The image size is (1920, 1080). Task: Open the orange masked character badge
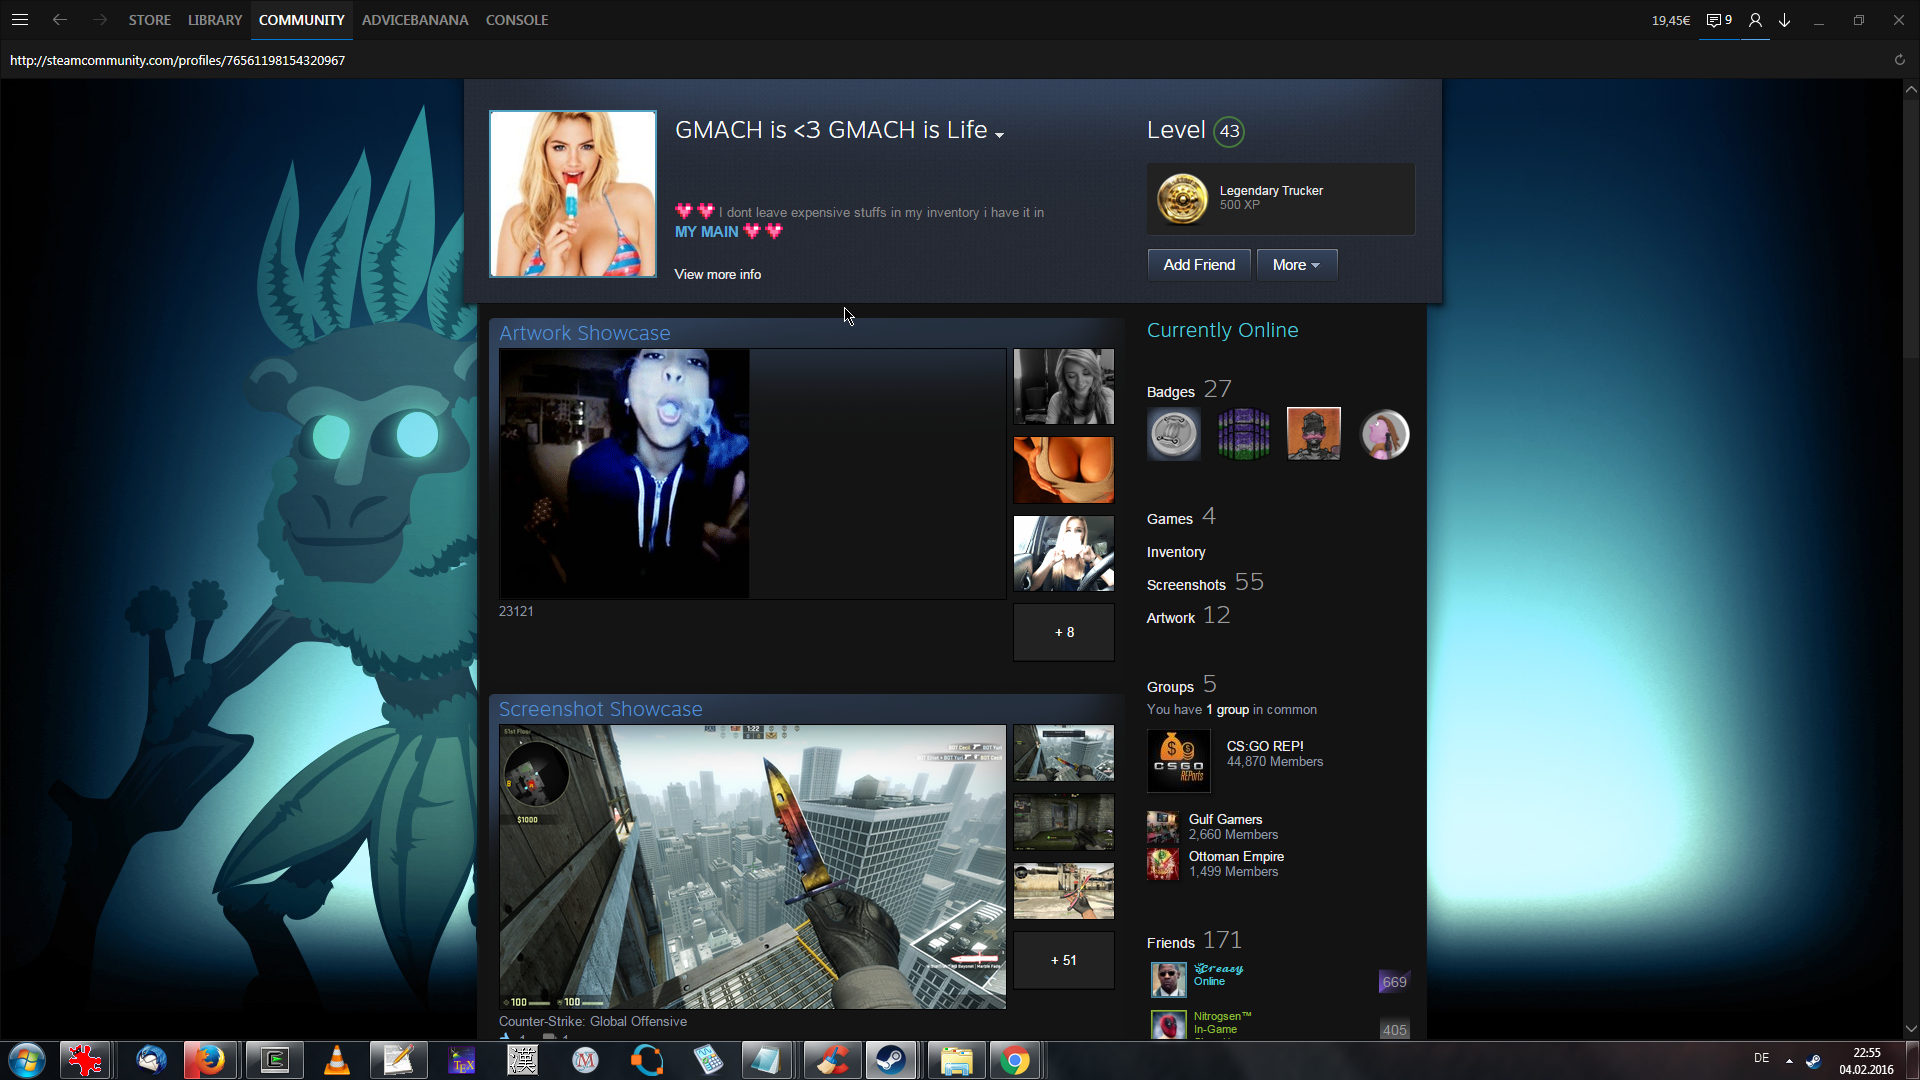tap(1314, 434)
